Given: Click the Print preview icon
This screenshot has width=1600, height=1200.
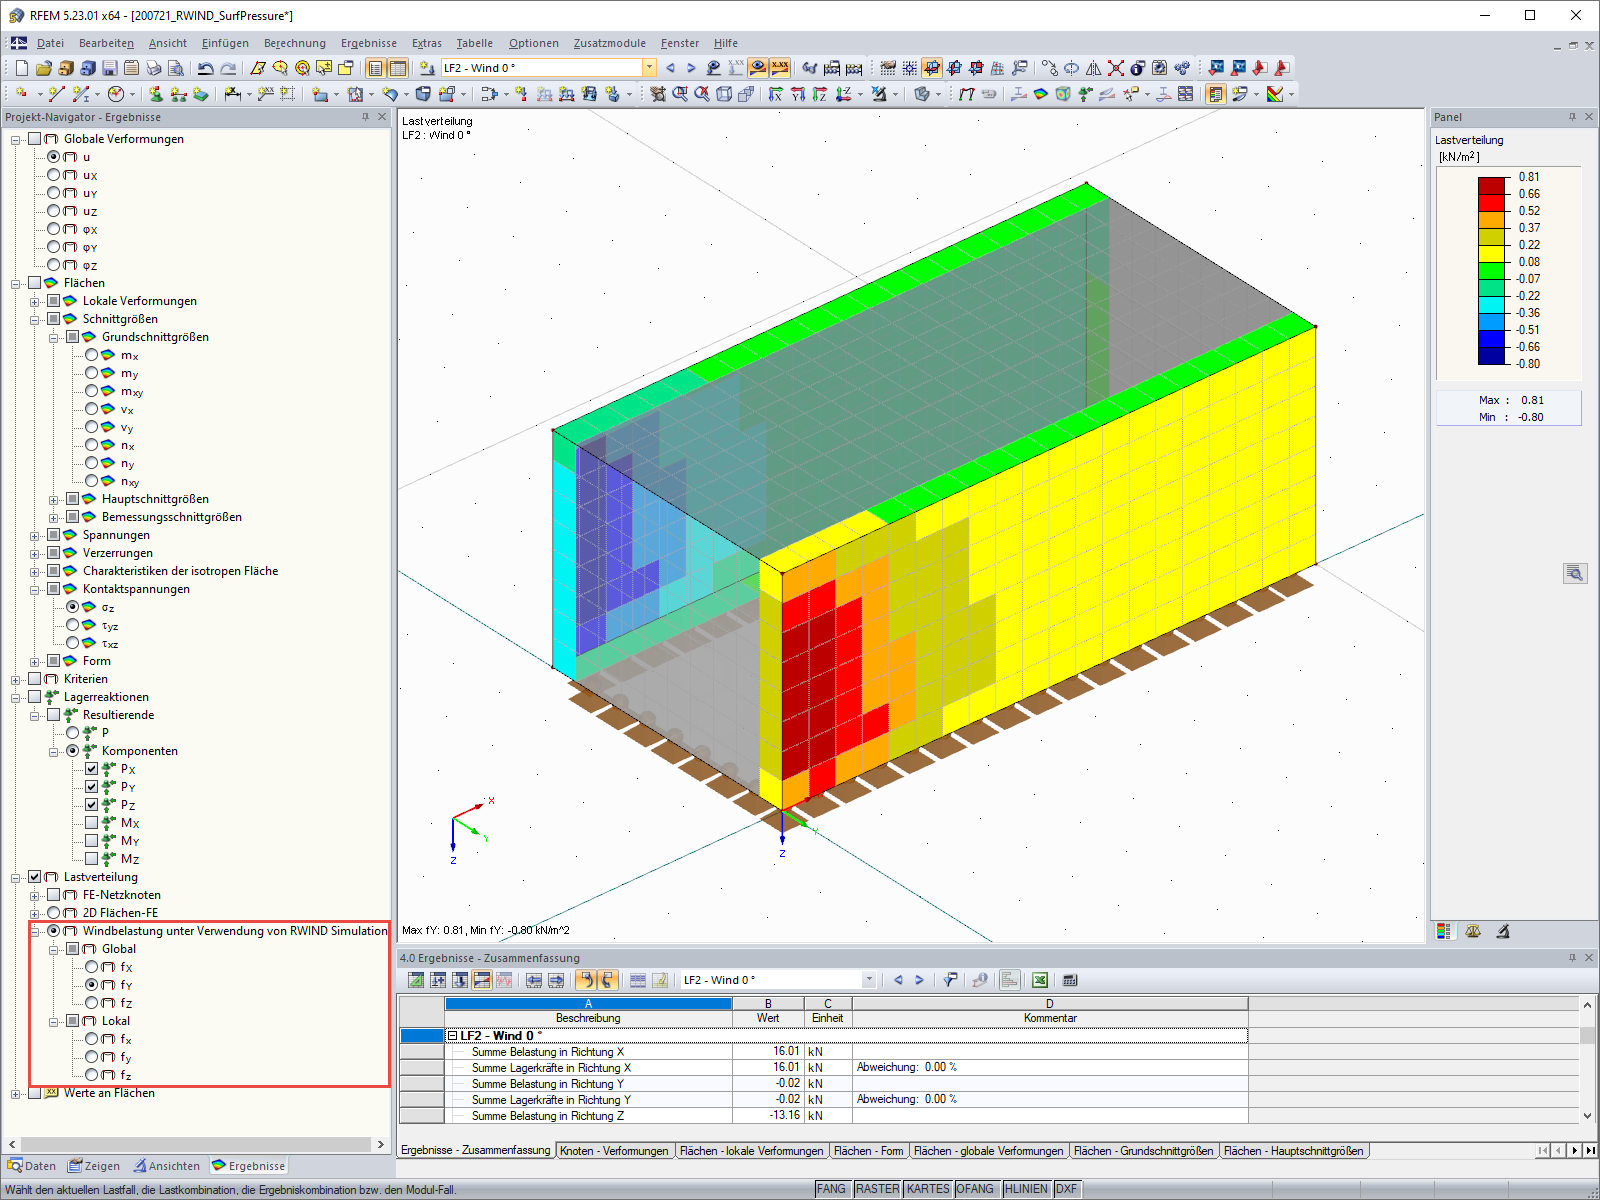Looking at the screenshot, I should [175, 68].
